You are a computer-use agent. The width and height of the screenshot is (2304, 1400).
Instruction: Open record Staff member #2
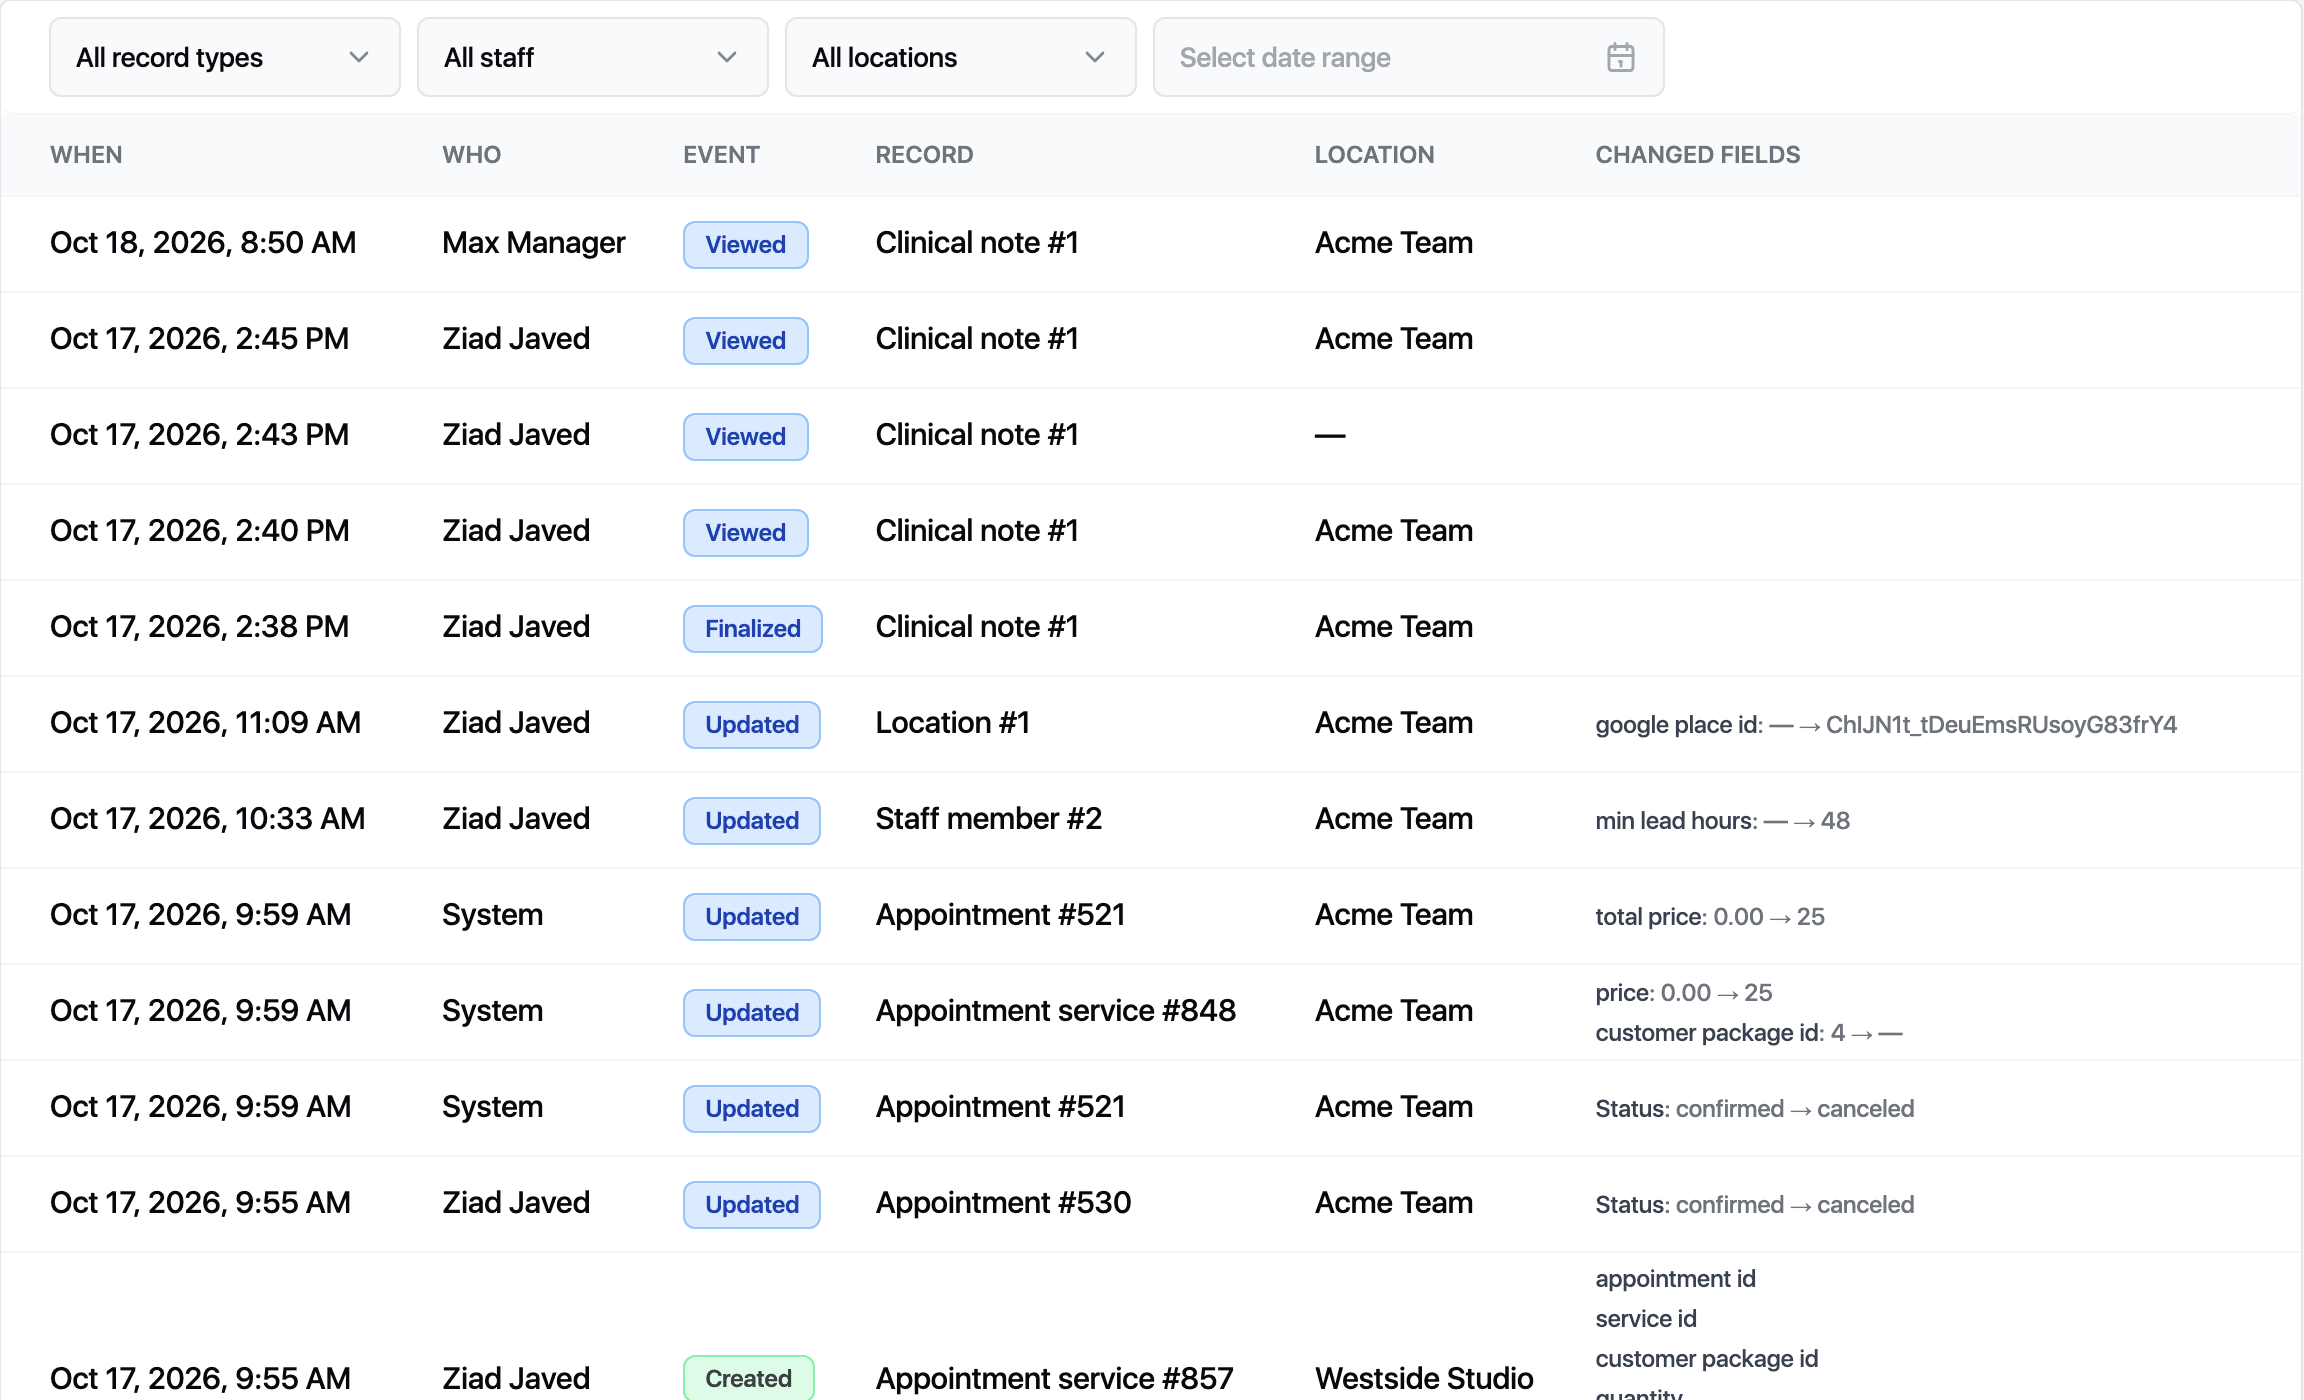point(989,819)
